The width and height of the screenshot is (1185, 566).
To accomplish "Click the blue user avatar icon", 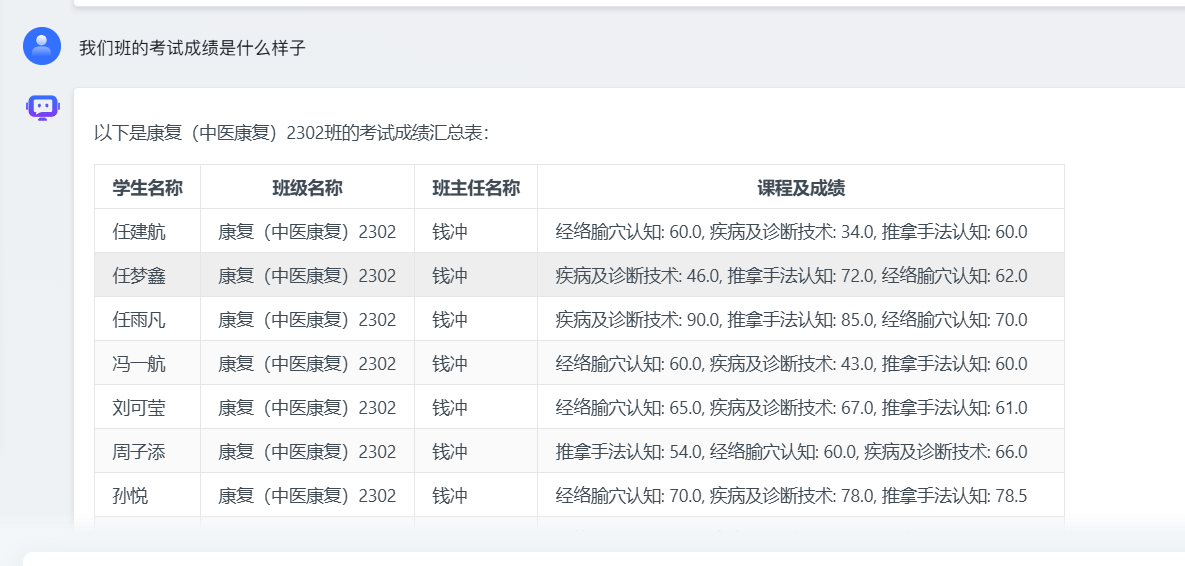I will [42, 46].
